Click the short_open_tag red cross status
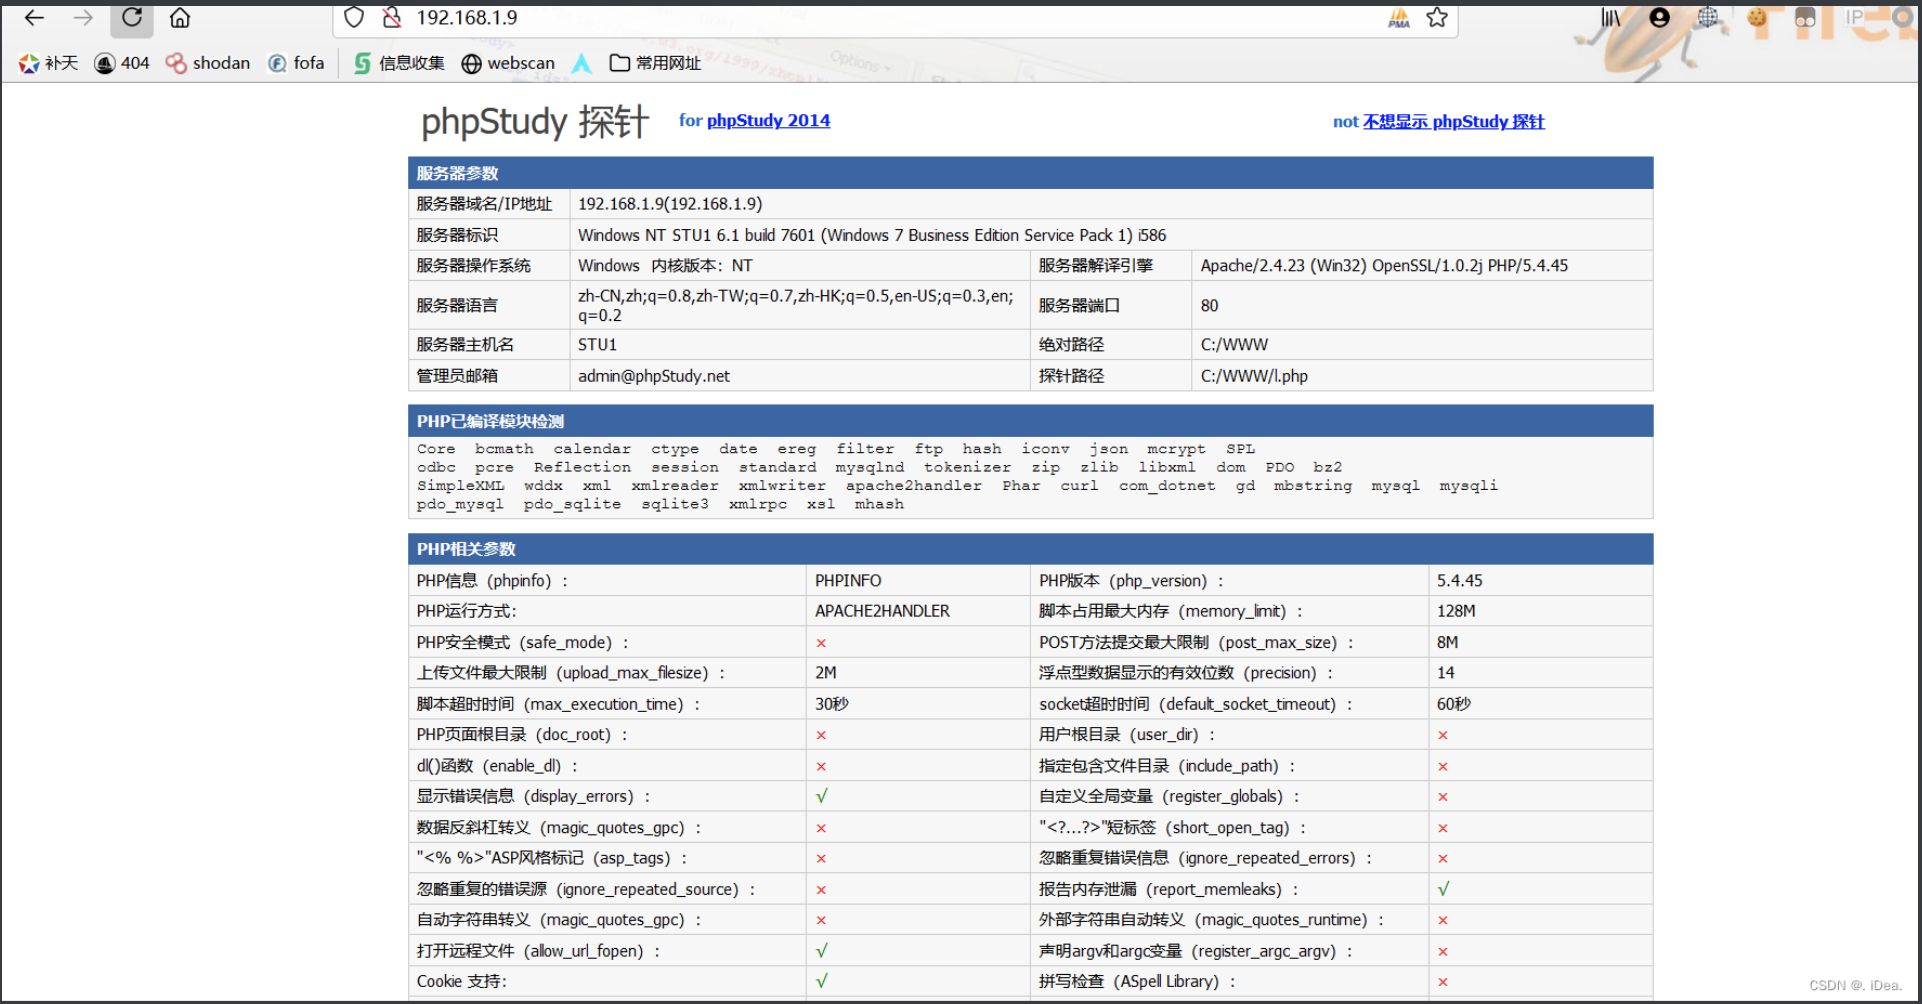 pyautogui.click(x=1443, y=828)
